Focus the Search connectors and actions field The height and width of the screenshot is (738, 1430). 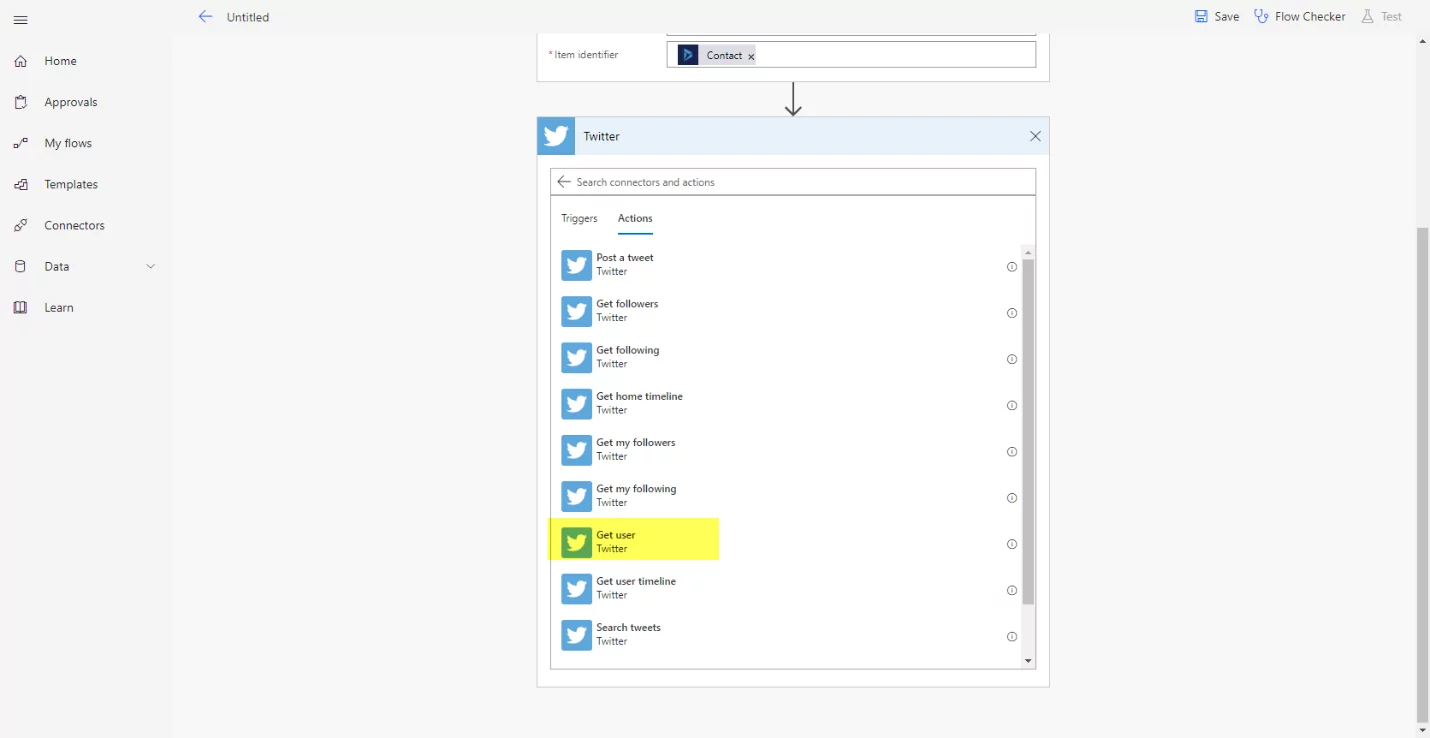[793, 182]
